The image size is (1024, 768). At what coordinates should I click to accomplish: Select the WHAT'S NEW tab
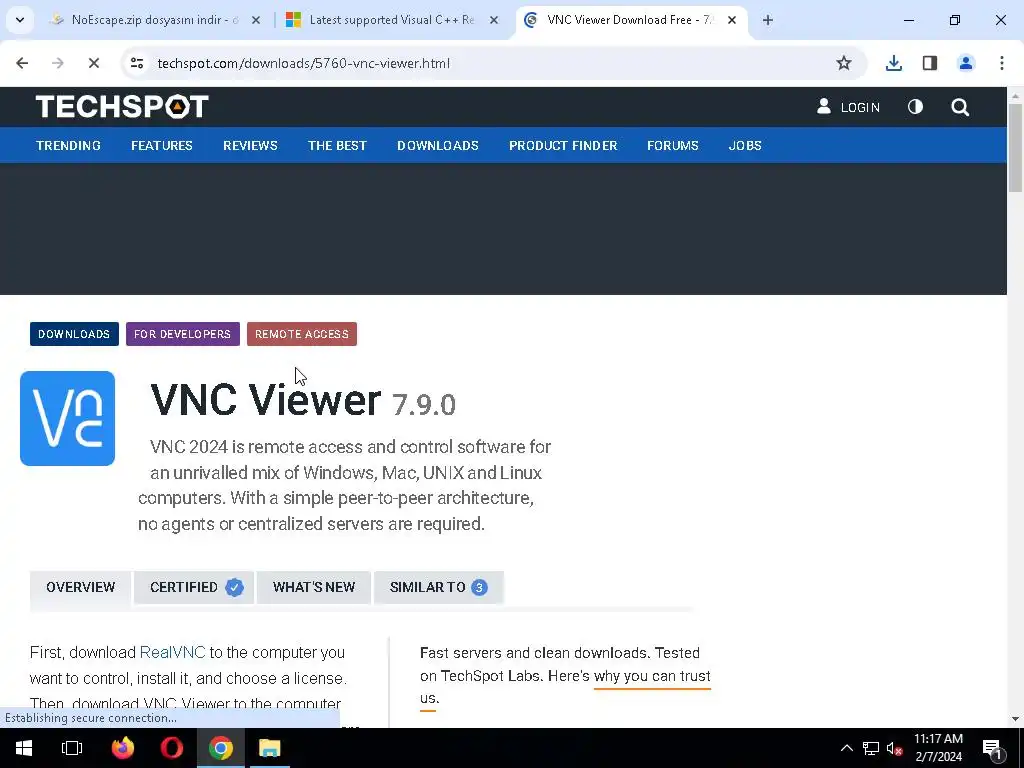coord(314,587)
